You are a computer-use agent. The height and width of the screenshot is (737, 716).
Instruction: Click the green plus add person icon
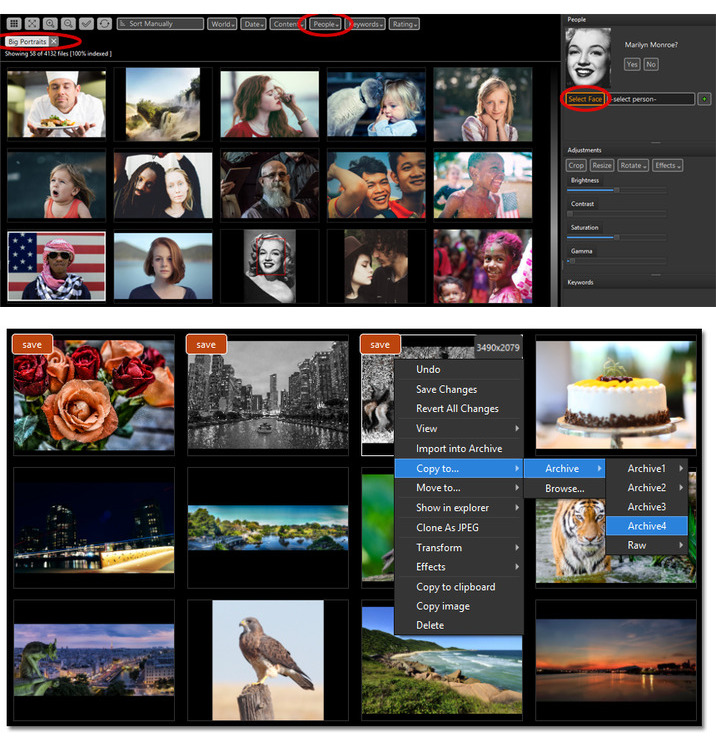pos(704,99)
